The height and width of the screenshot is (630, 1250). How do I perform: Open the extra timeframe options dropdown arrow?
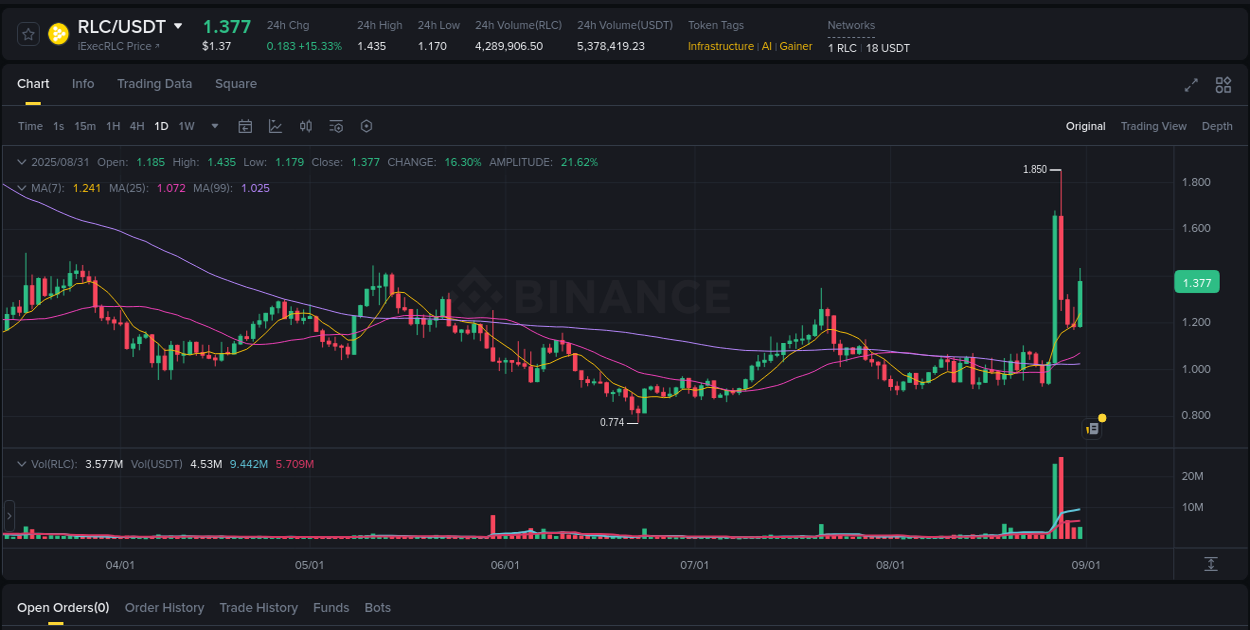click(214, 126)
